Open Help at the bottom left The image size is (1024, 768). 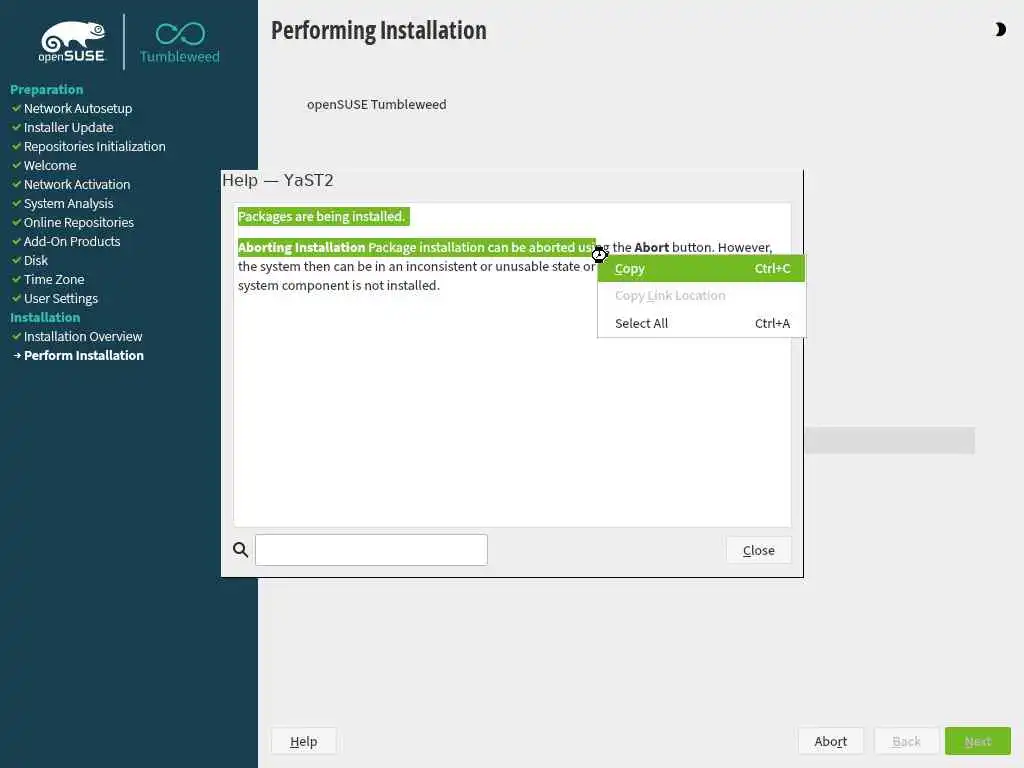(304, 741)
